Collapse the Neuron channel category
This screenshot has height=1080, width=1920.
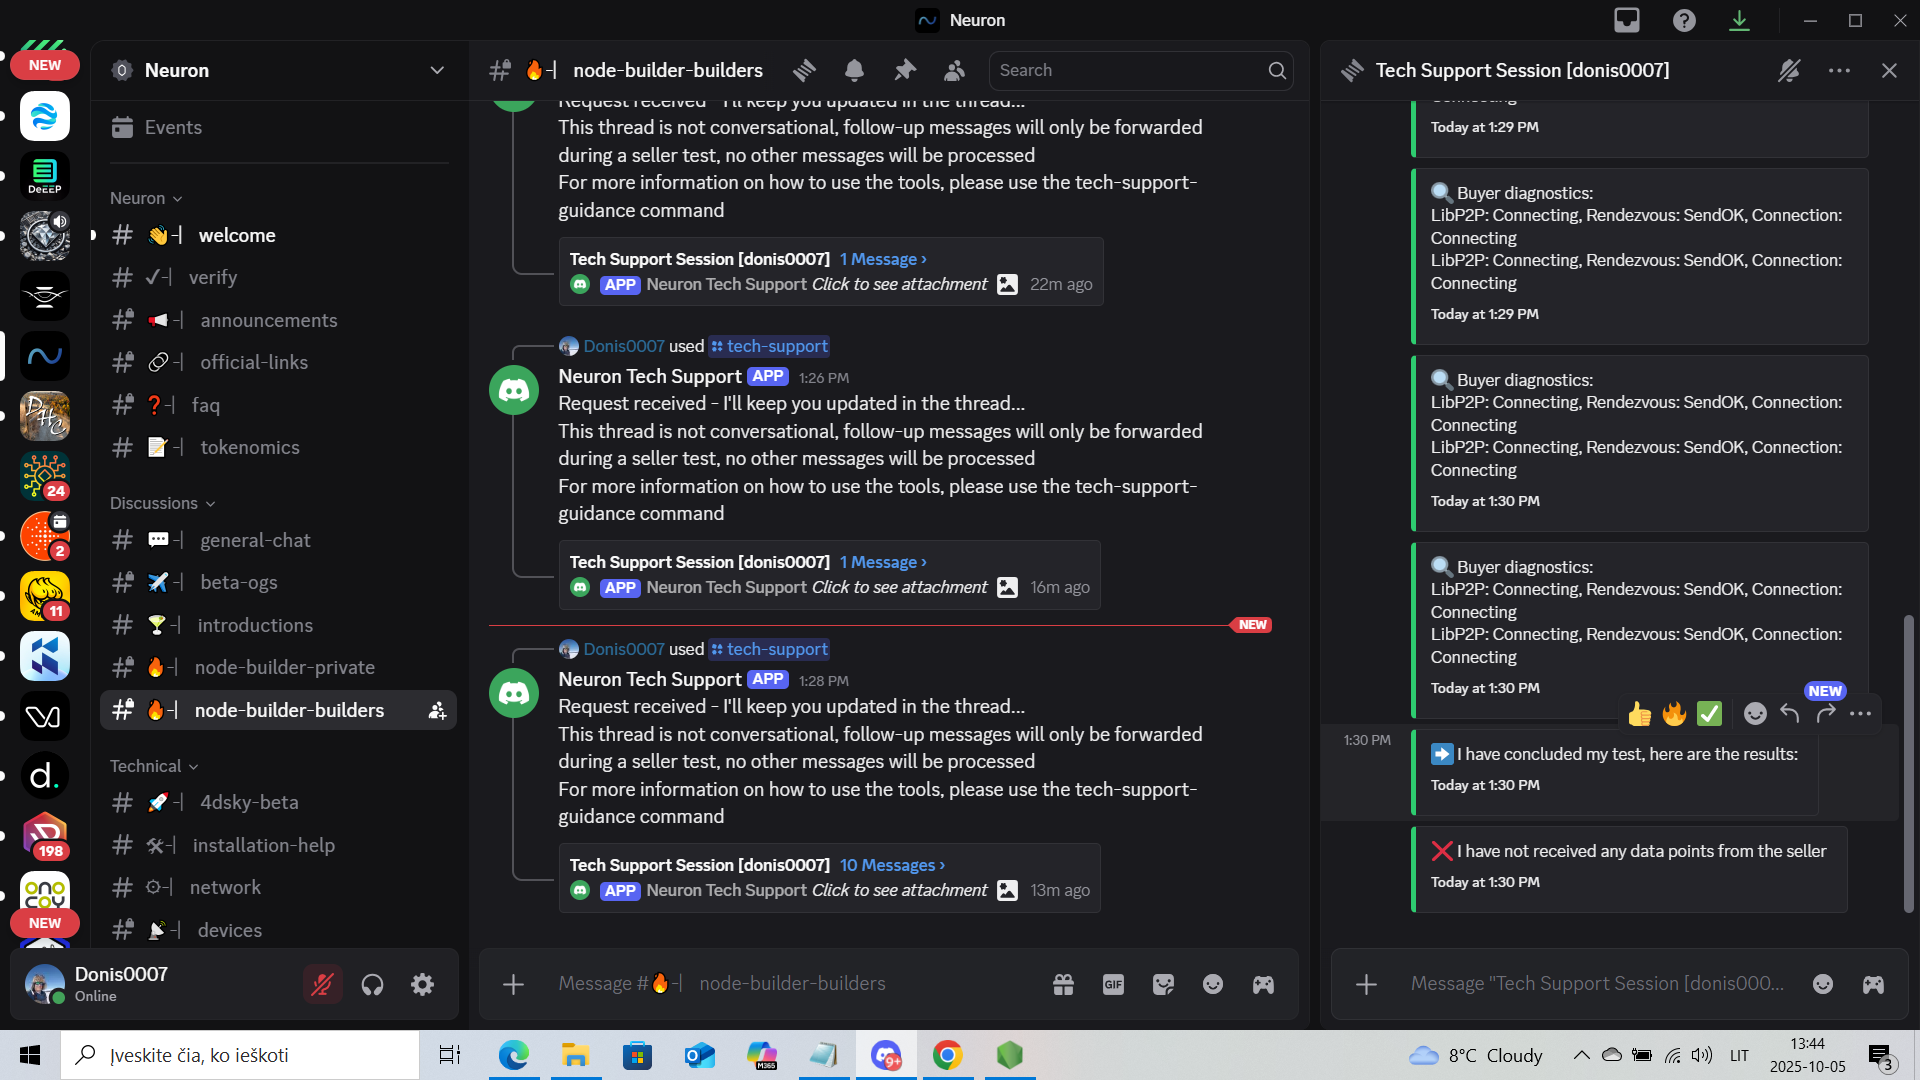pos(146,198)
